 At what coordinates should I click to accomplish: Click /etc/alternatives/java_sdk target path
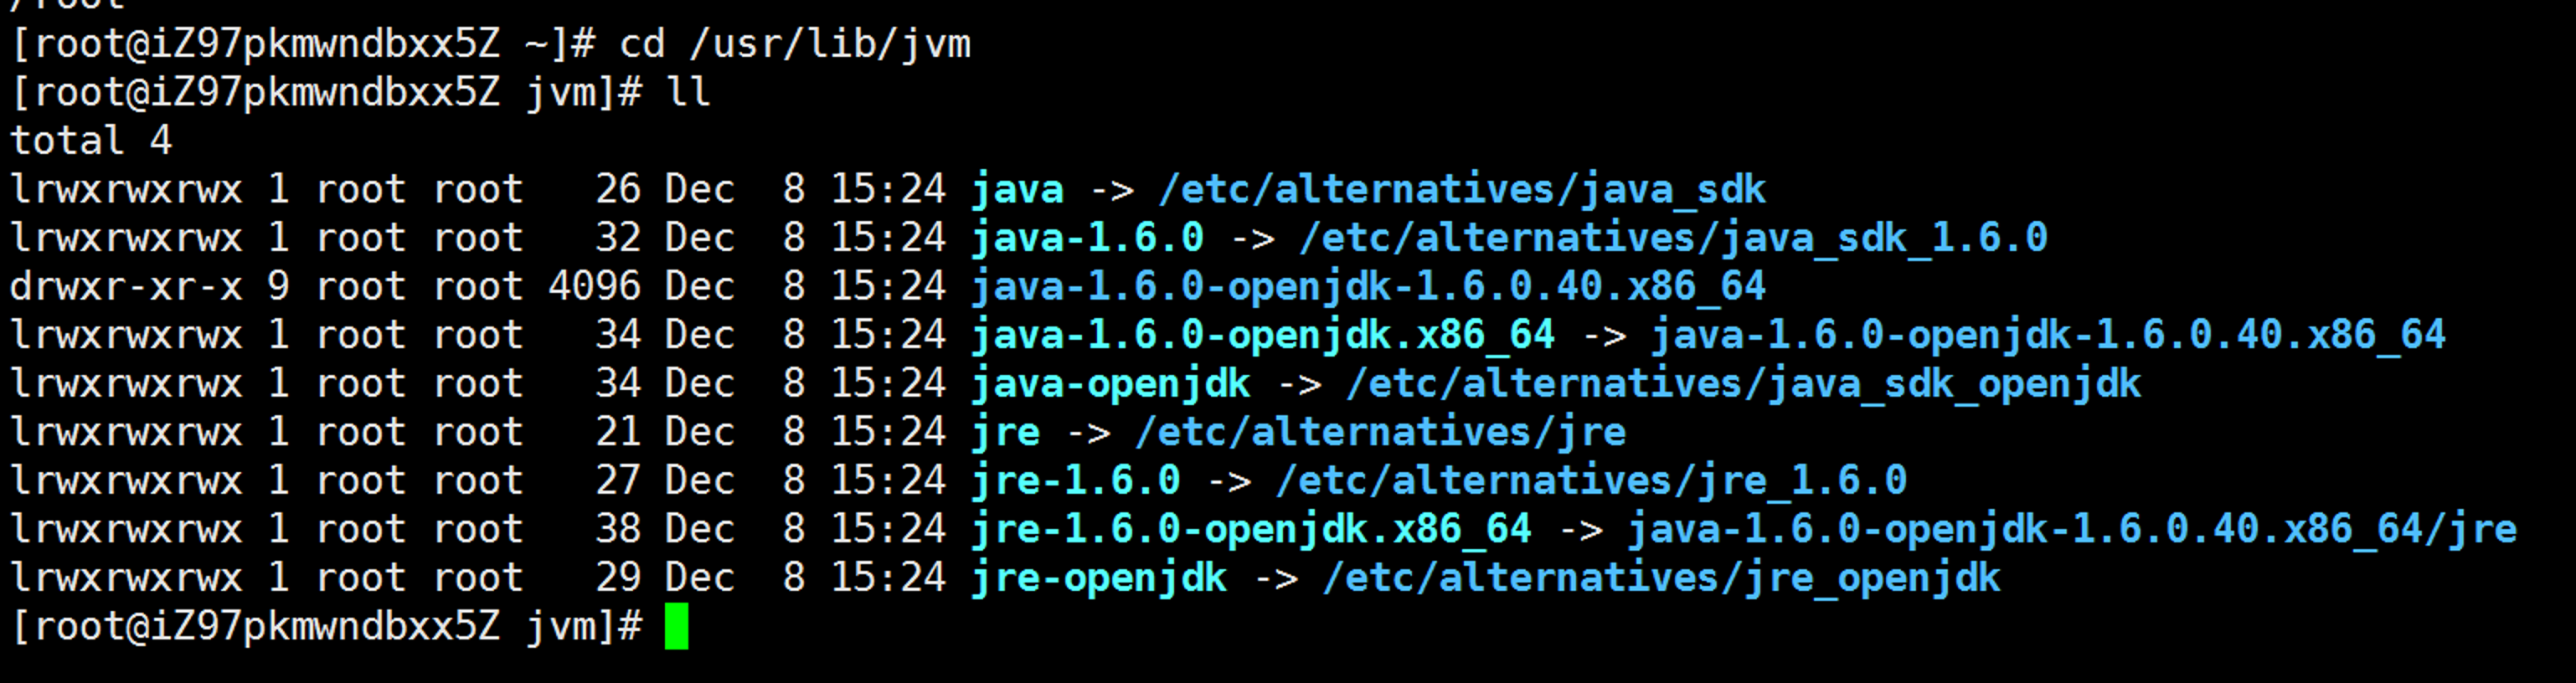pyautogui.click(x=1462, y=189)
